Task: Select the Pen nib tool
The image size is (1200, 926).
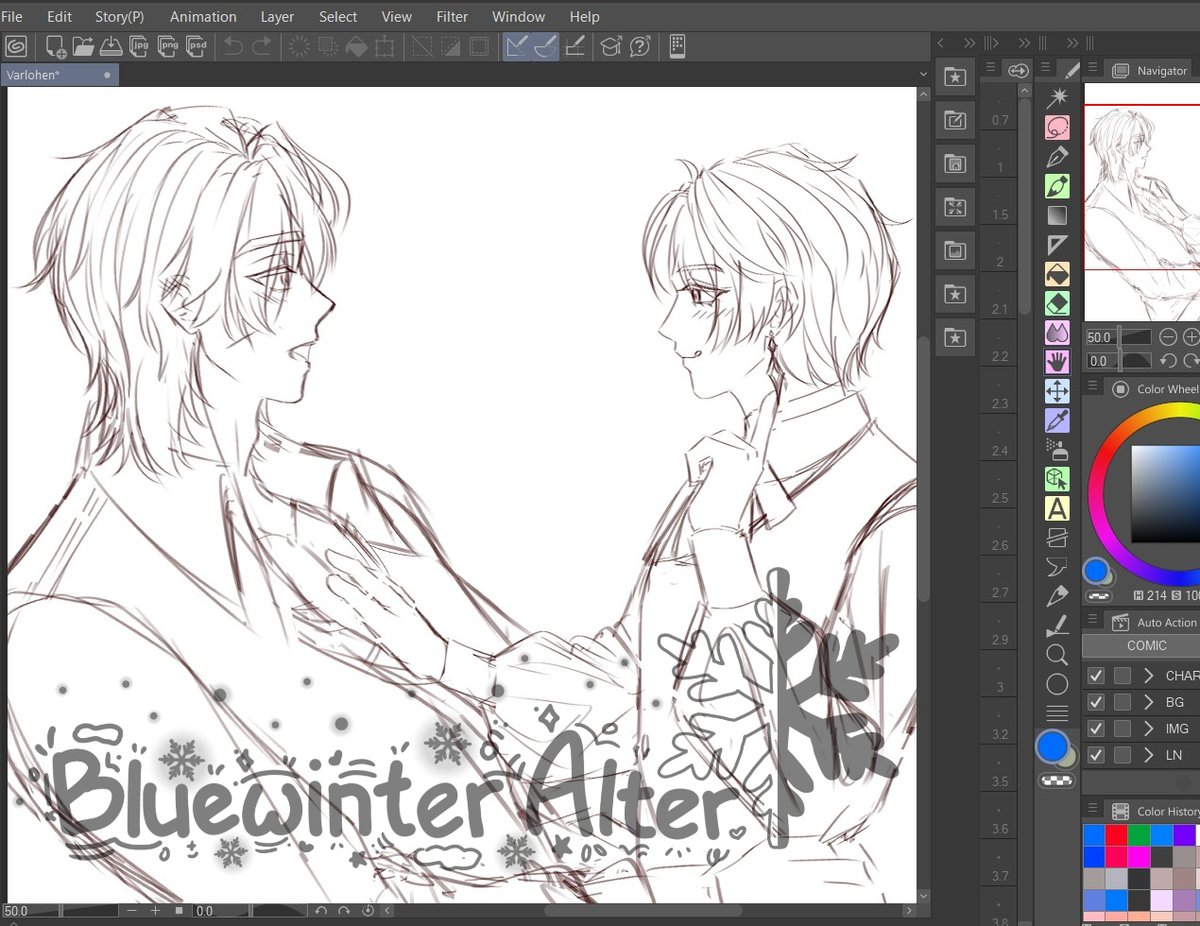Action: (x=1057, y=156)
